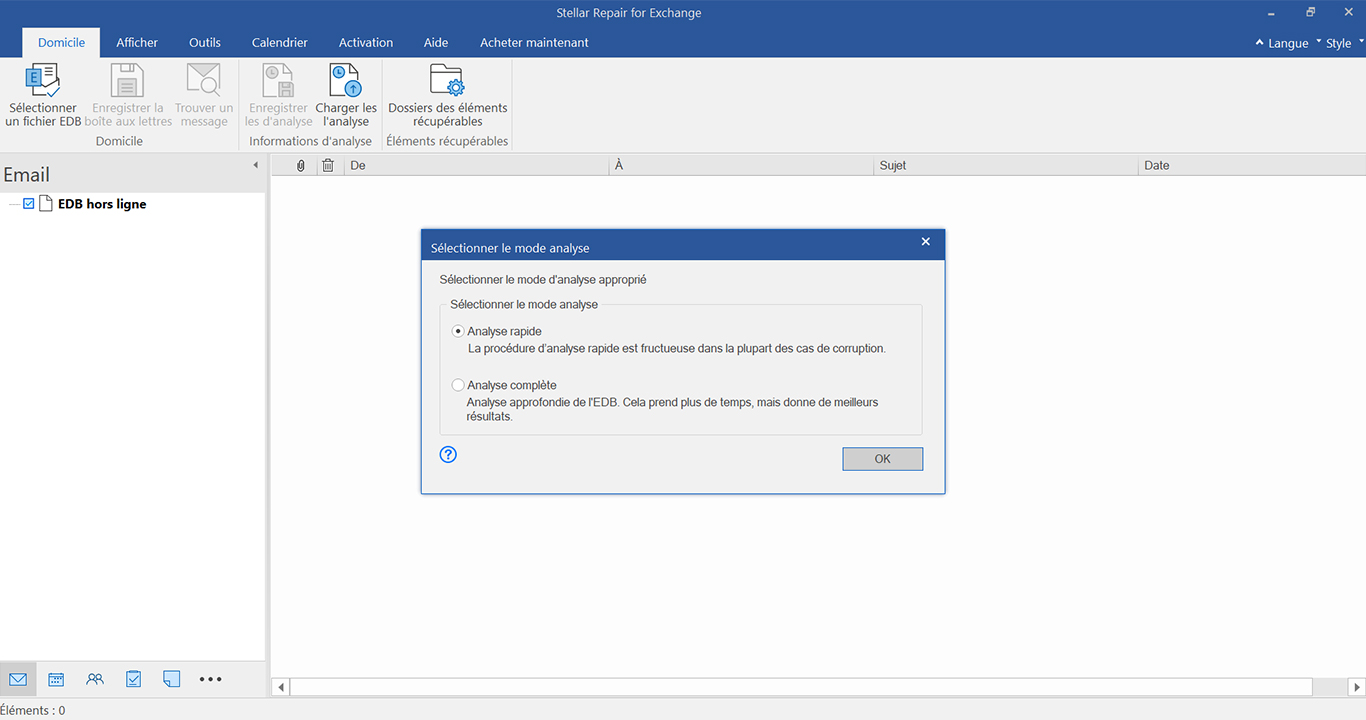Open Notes view icon in bottom bar
1366x720 pixels.
[172, 679]
